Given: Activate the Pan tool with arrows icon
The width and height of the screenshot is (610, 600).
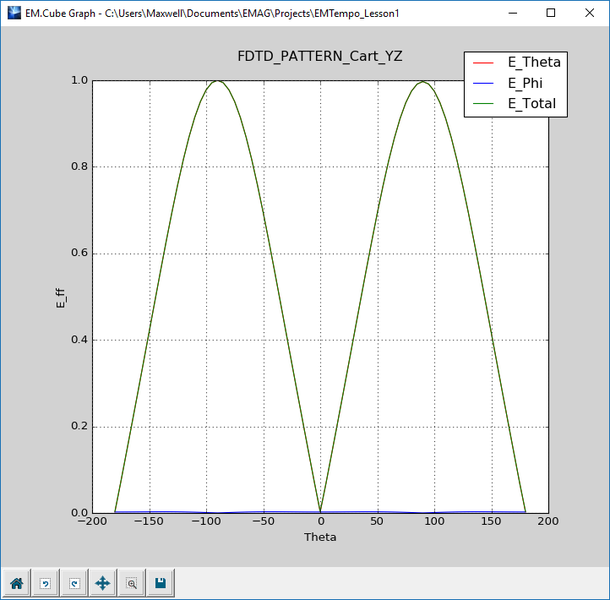Looking at the screenshot, I should pyautogui.click(x=102, y=582).
